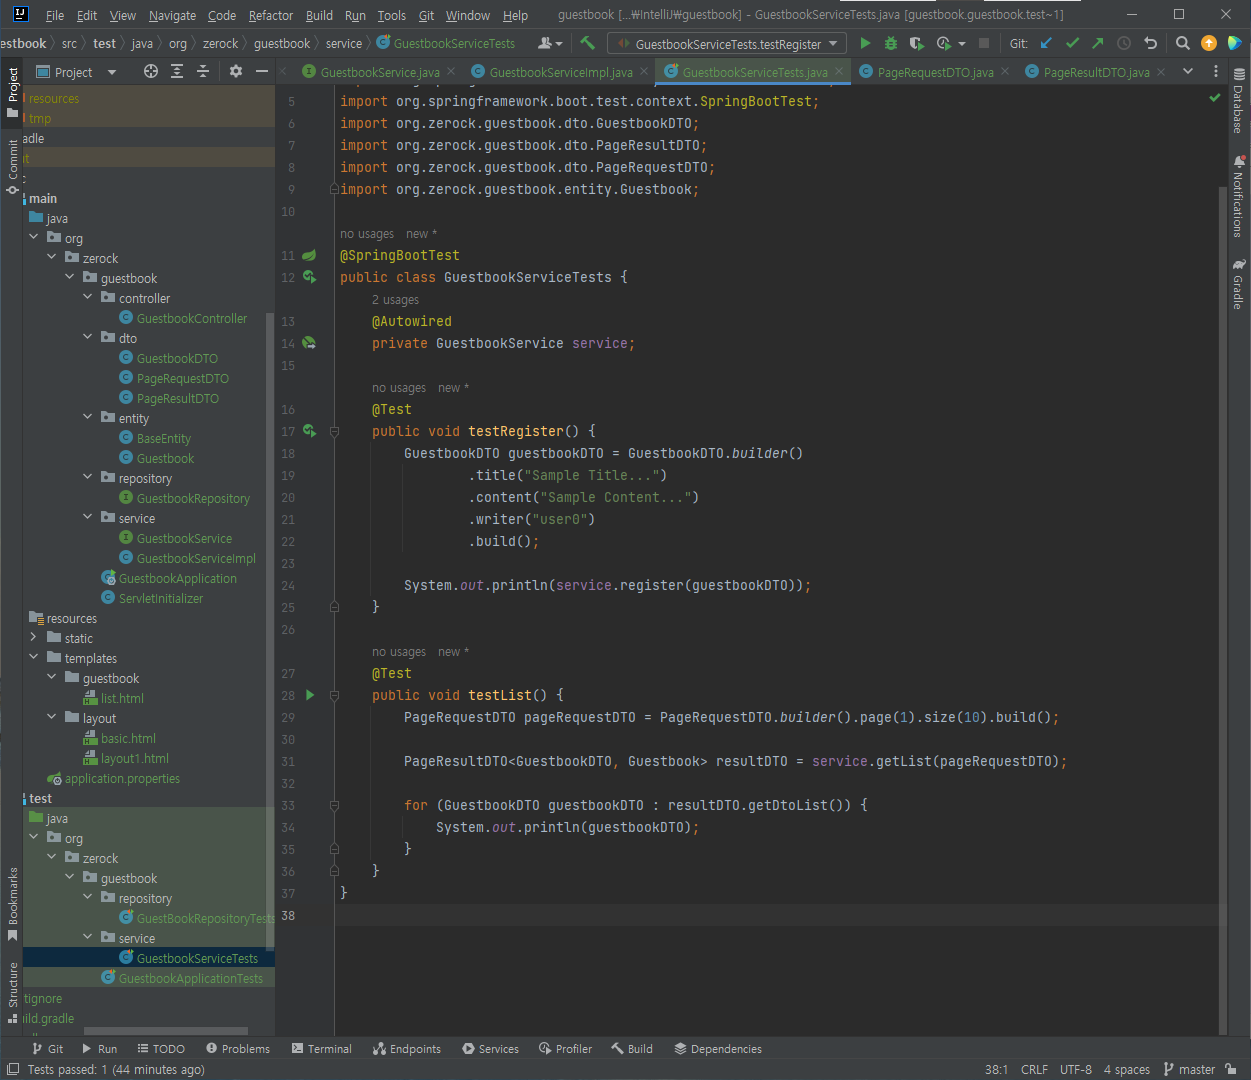Open the run configuration dropdown
The width and height of the screenshot is (1251, 1080).
pos(727,43)
